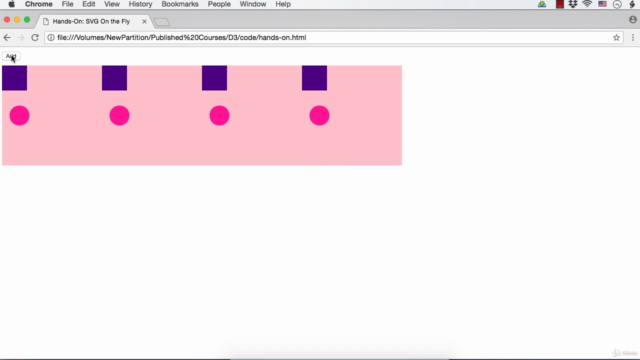
Task: Bookmark this page with the star icon
Action: click(616, 38)
